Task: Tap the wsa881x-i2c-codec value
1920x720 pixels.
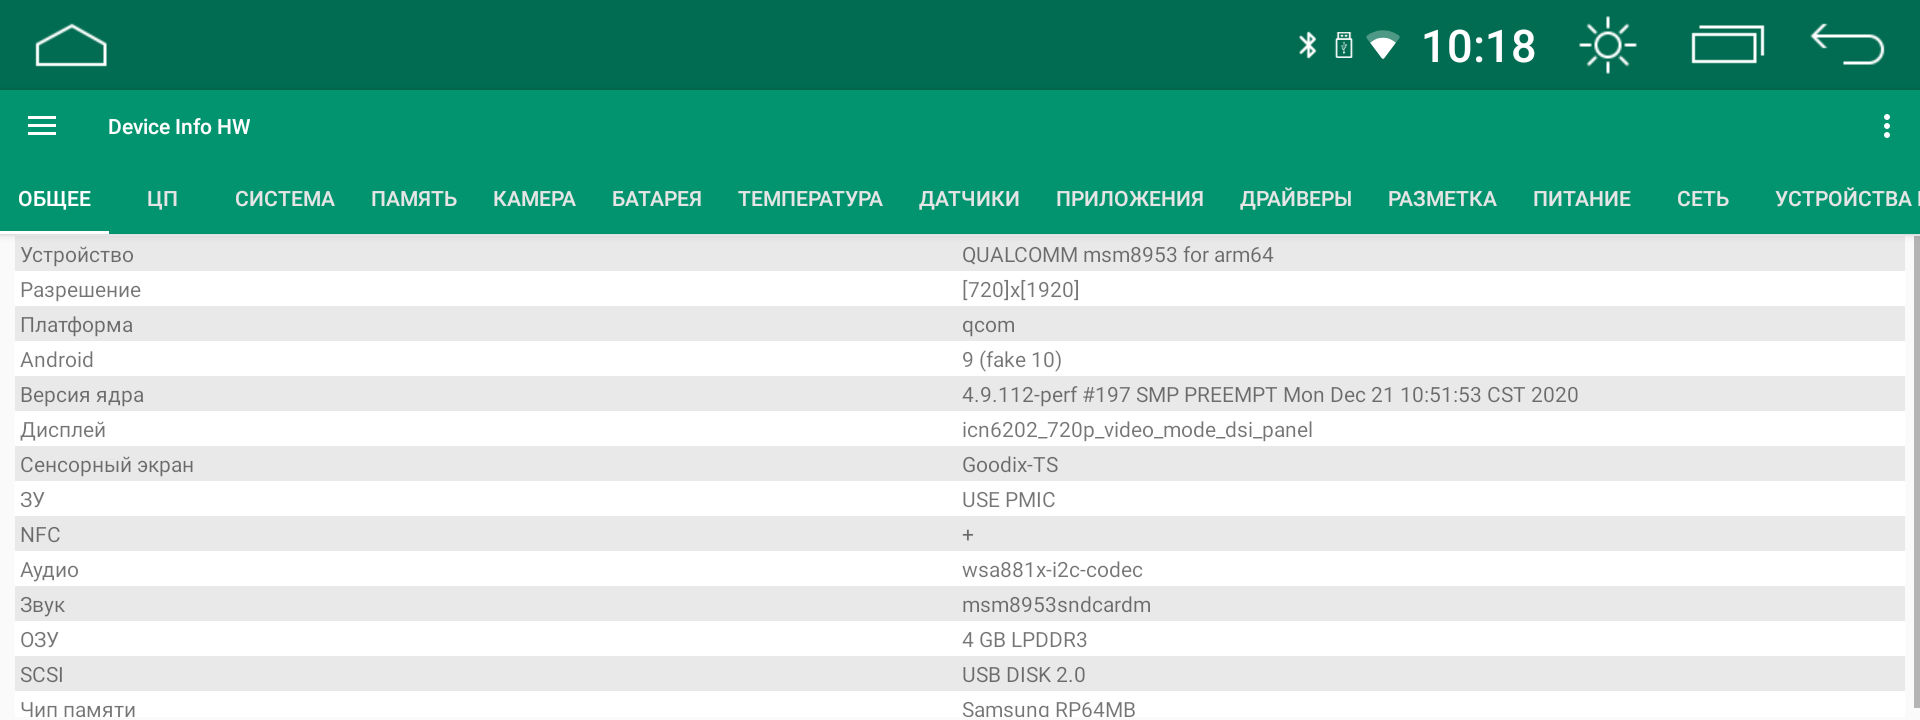Action: tap(1052, 570)
